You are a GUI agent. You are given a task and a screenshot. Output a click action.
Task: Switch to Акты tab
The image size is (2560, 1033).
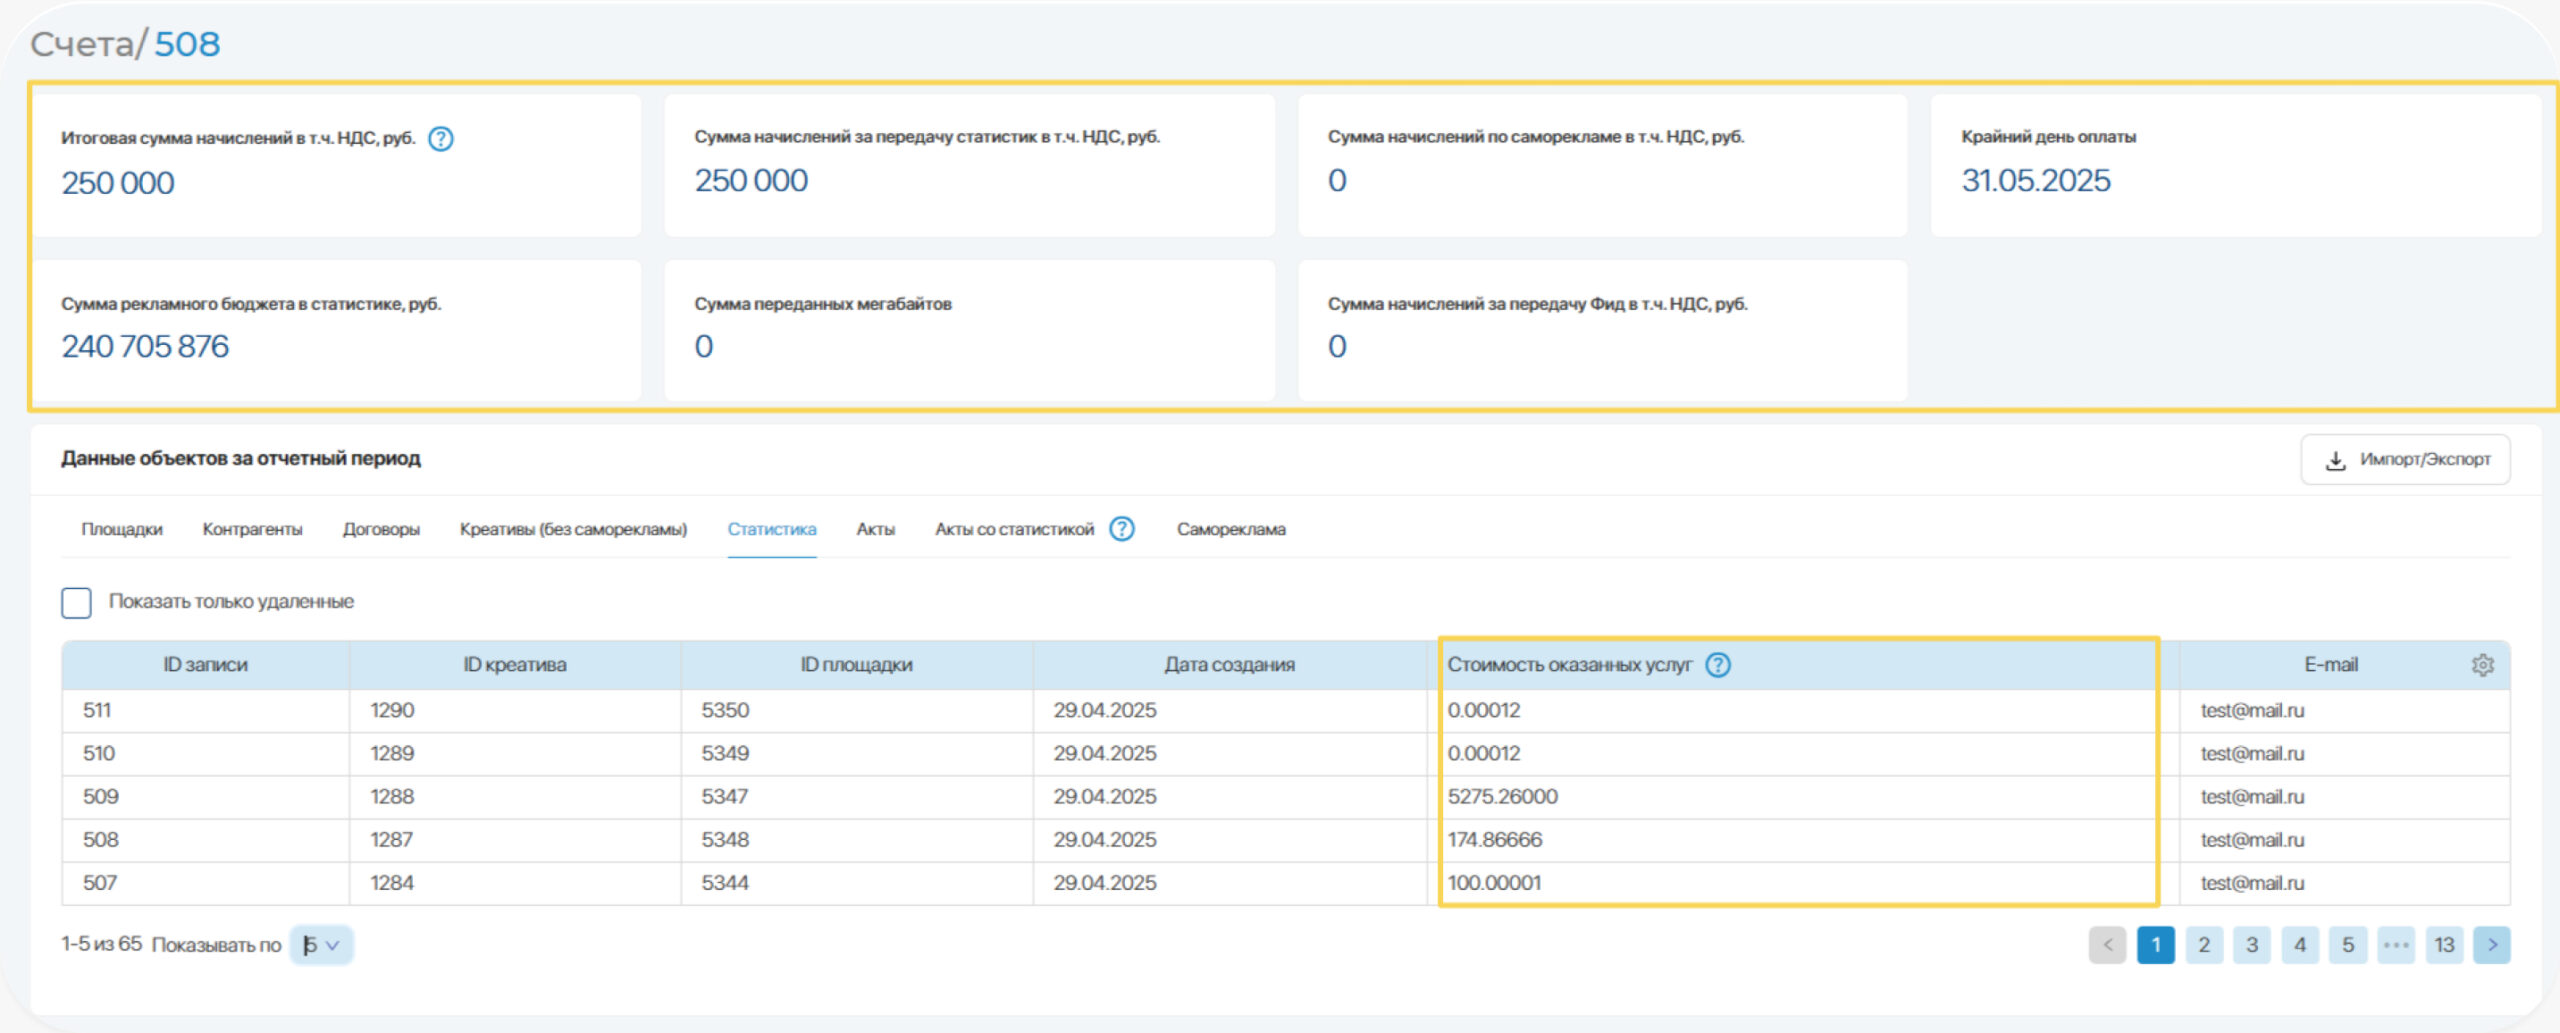875,529
